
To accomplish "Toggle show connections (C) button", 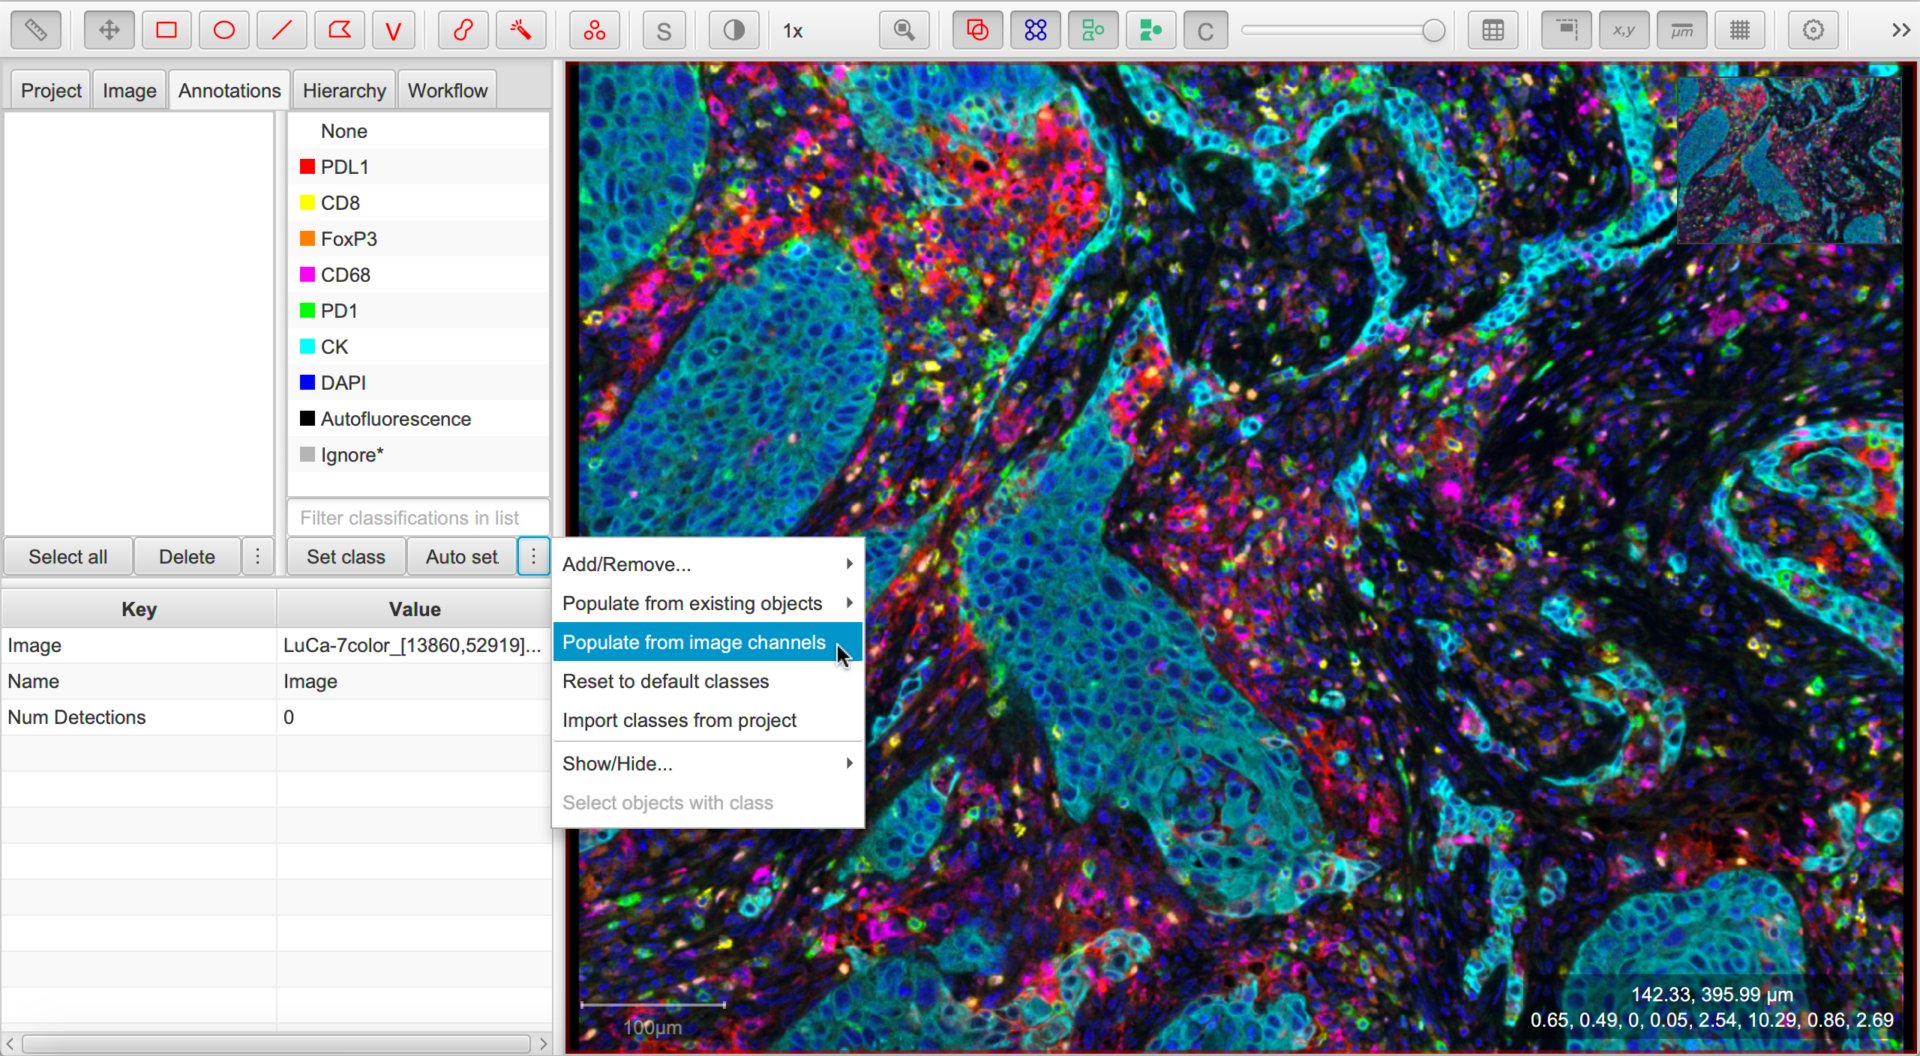I will point(1205,30).
